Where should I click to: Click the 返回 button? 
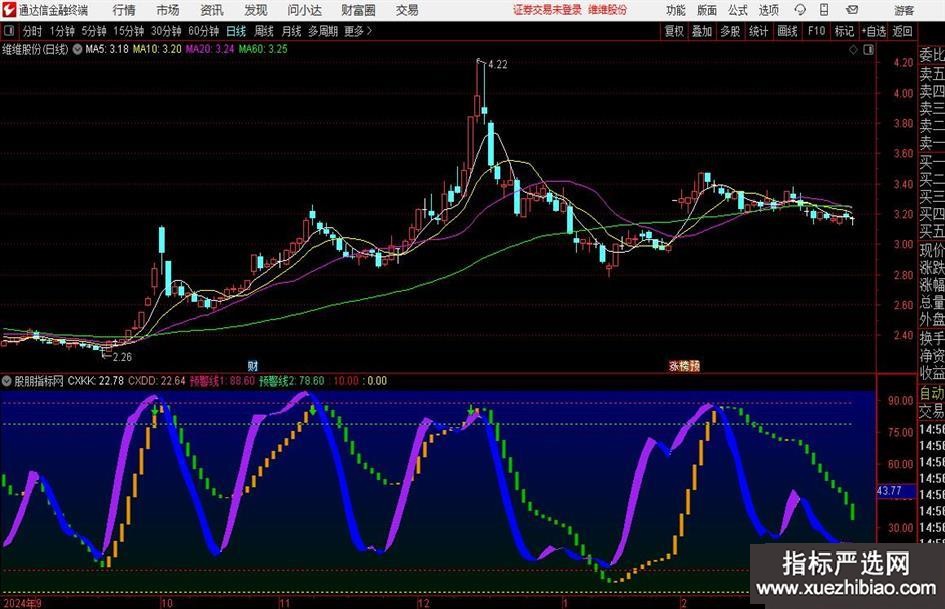click(902, 31)
